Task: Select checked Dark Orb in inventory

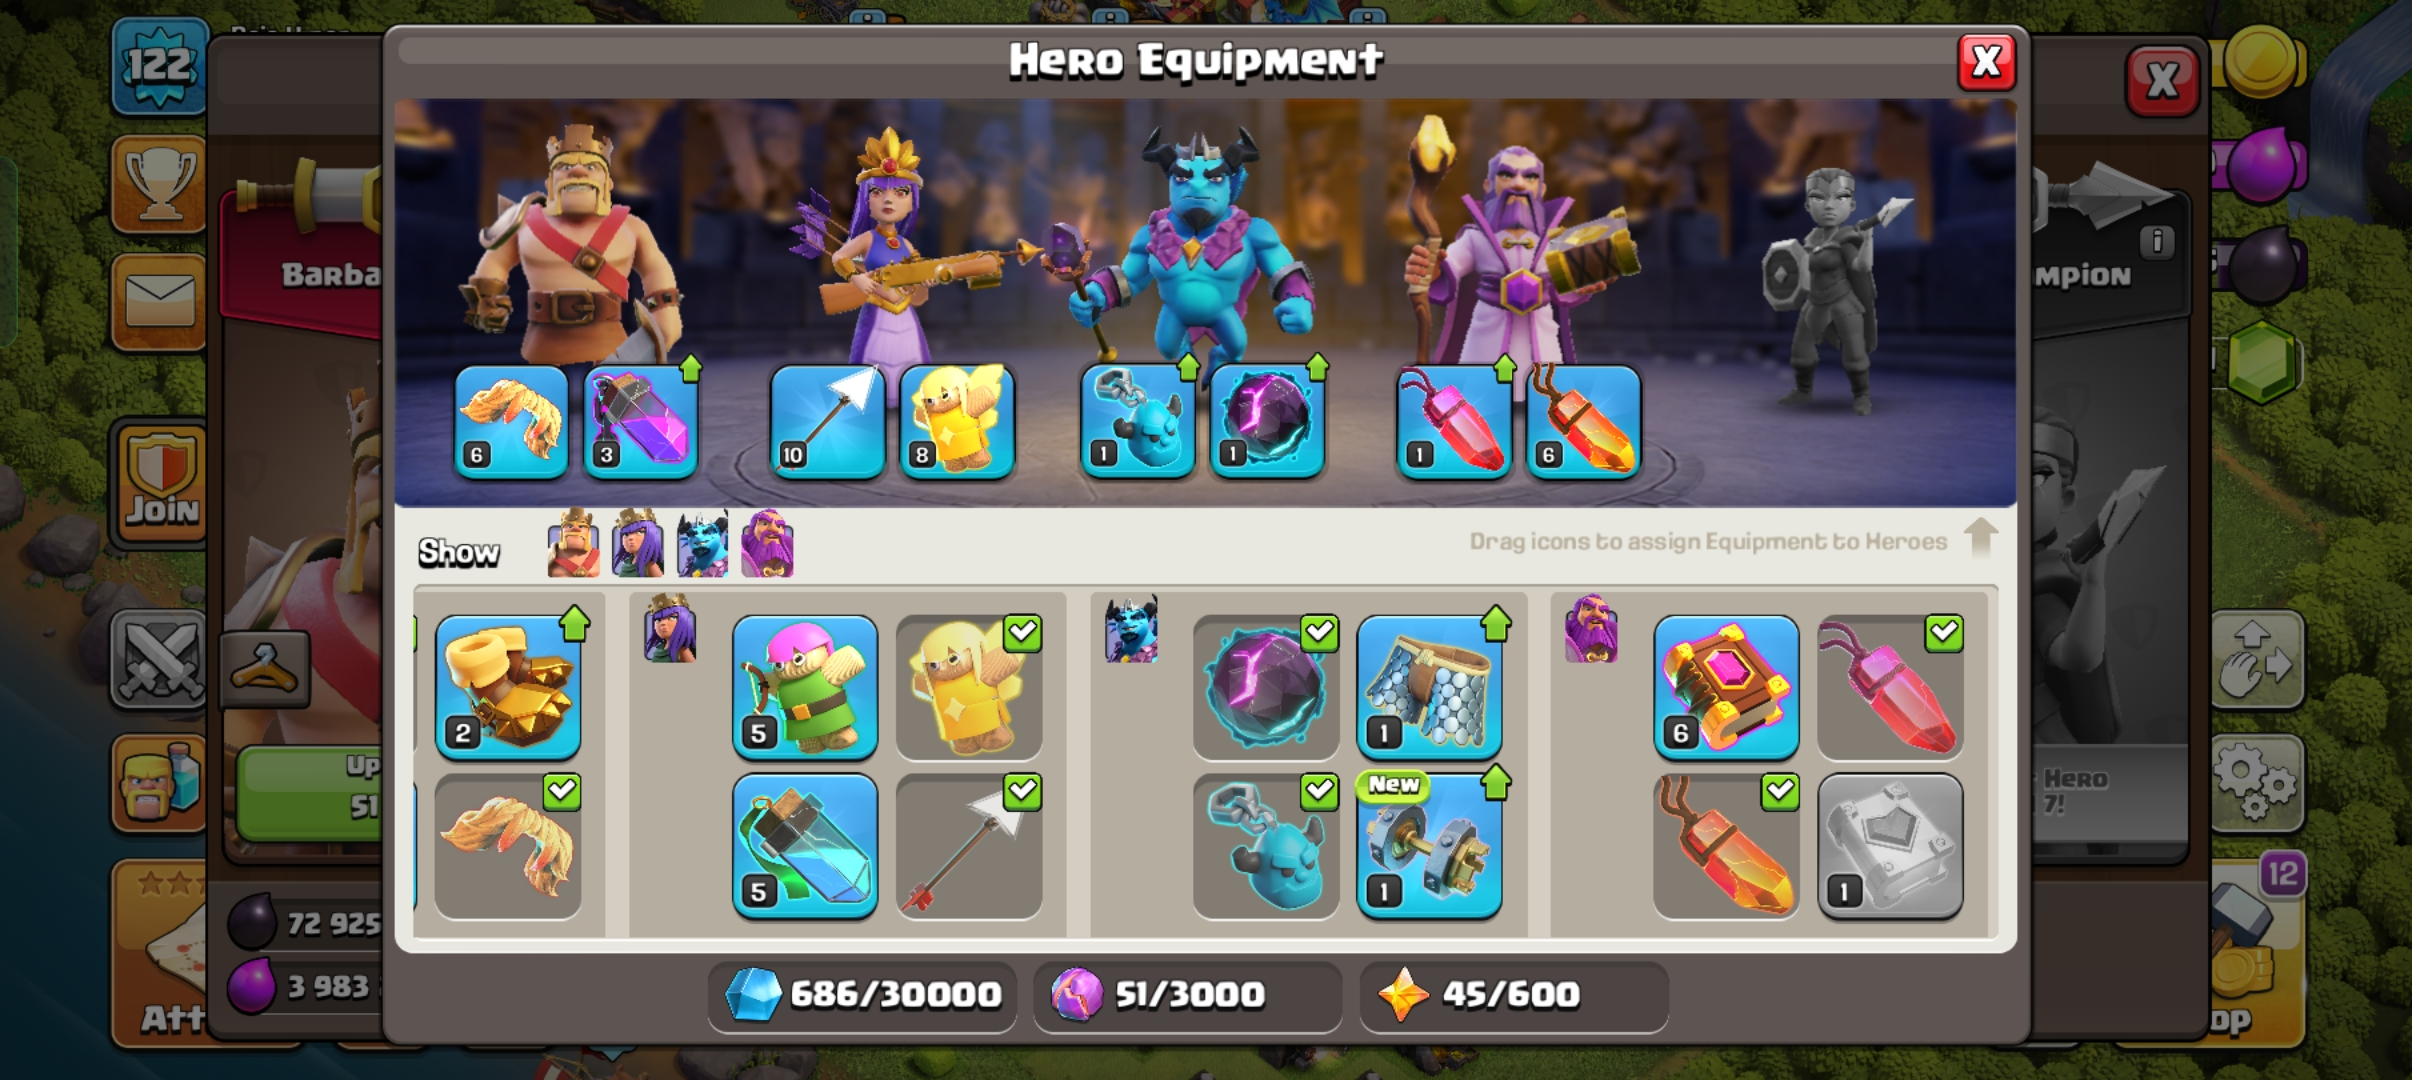Action: (1266, 688)
